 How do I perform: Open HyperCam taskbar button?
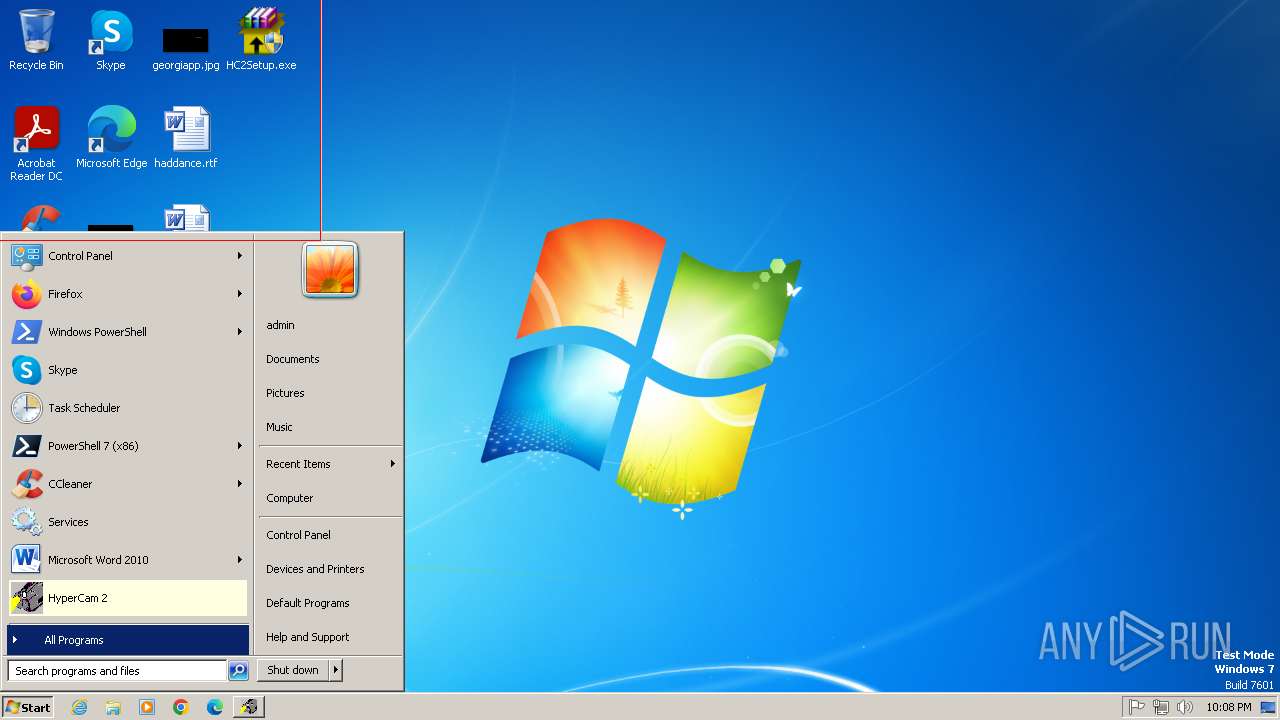249,707
